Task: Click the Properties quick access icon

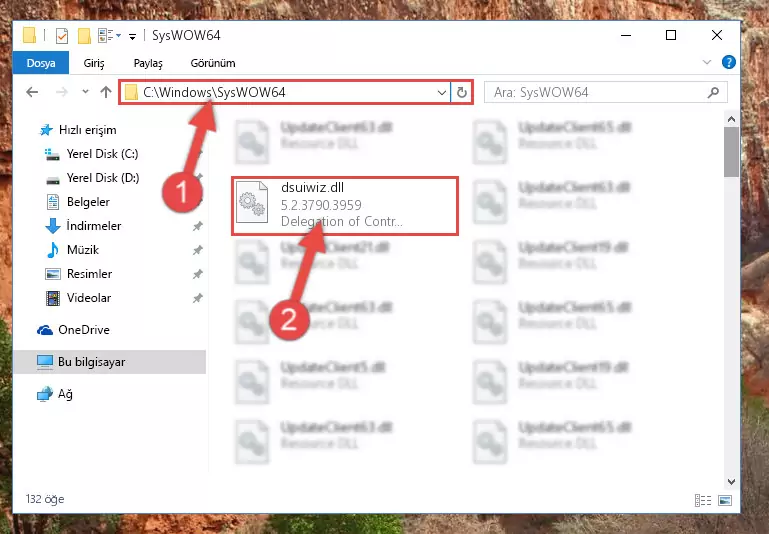Action: (62, 36)
